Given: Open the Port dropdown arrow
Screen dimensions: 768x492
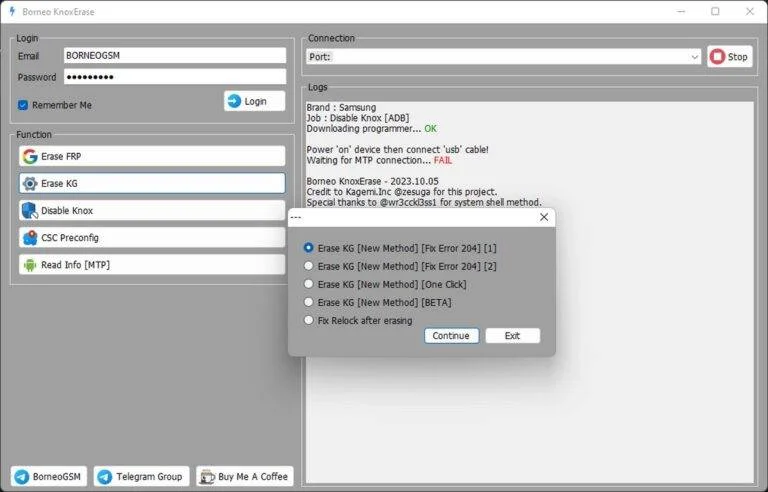Looking at the screenshot, I should click(695, 57).
